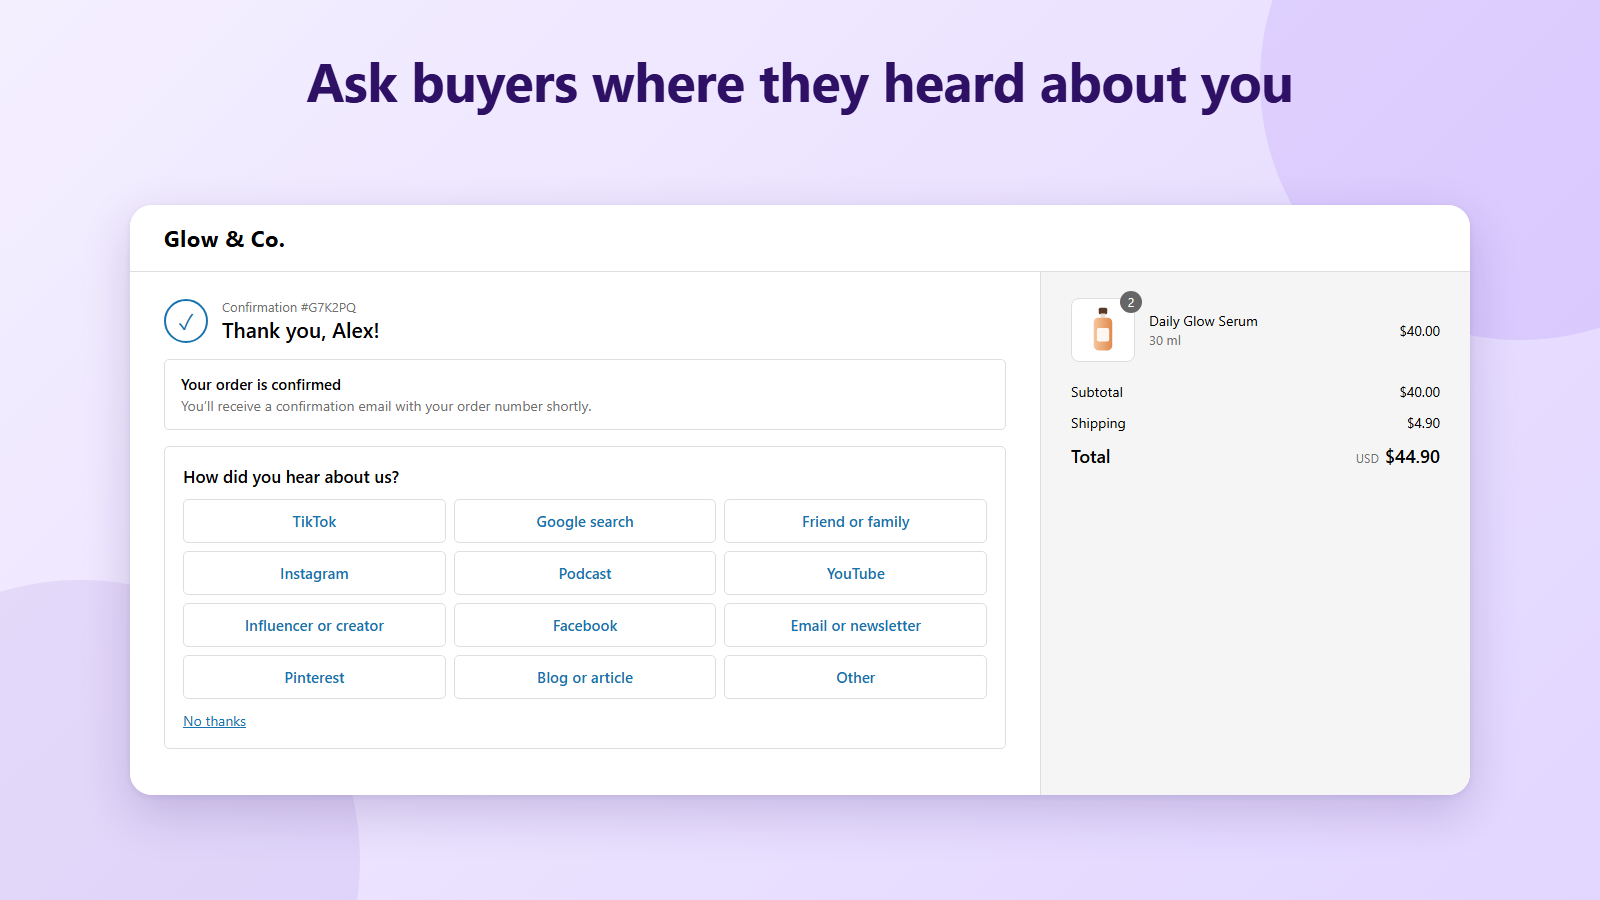Dismiss the survey with No thanks
The height and width of the screenshot is (900, 1600).
(x=214, y=721)
